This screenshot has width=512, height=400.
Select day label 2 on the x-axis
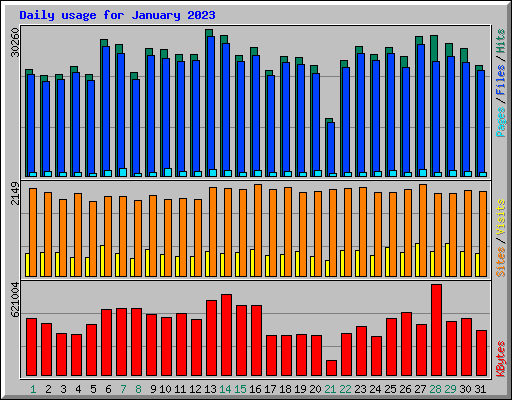48,389
